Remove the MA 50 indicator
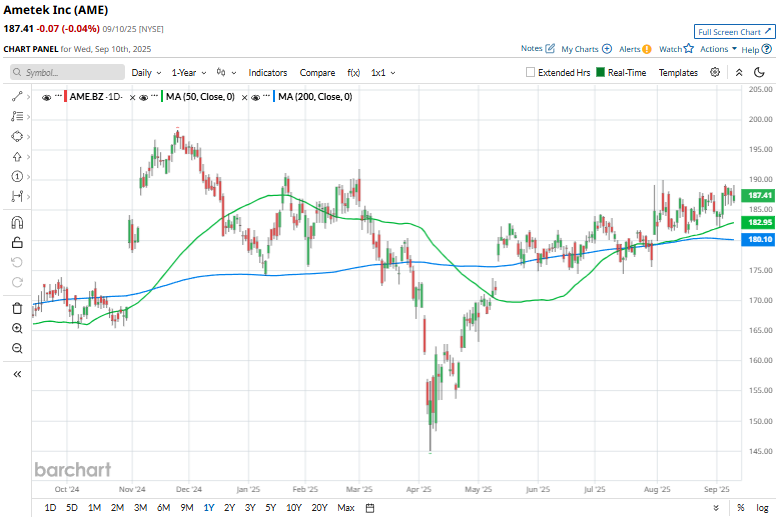This screenshot has height=522, width=777. pos(244,98)
